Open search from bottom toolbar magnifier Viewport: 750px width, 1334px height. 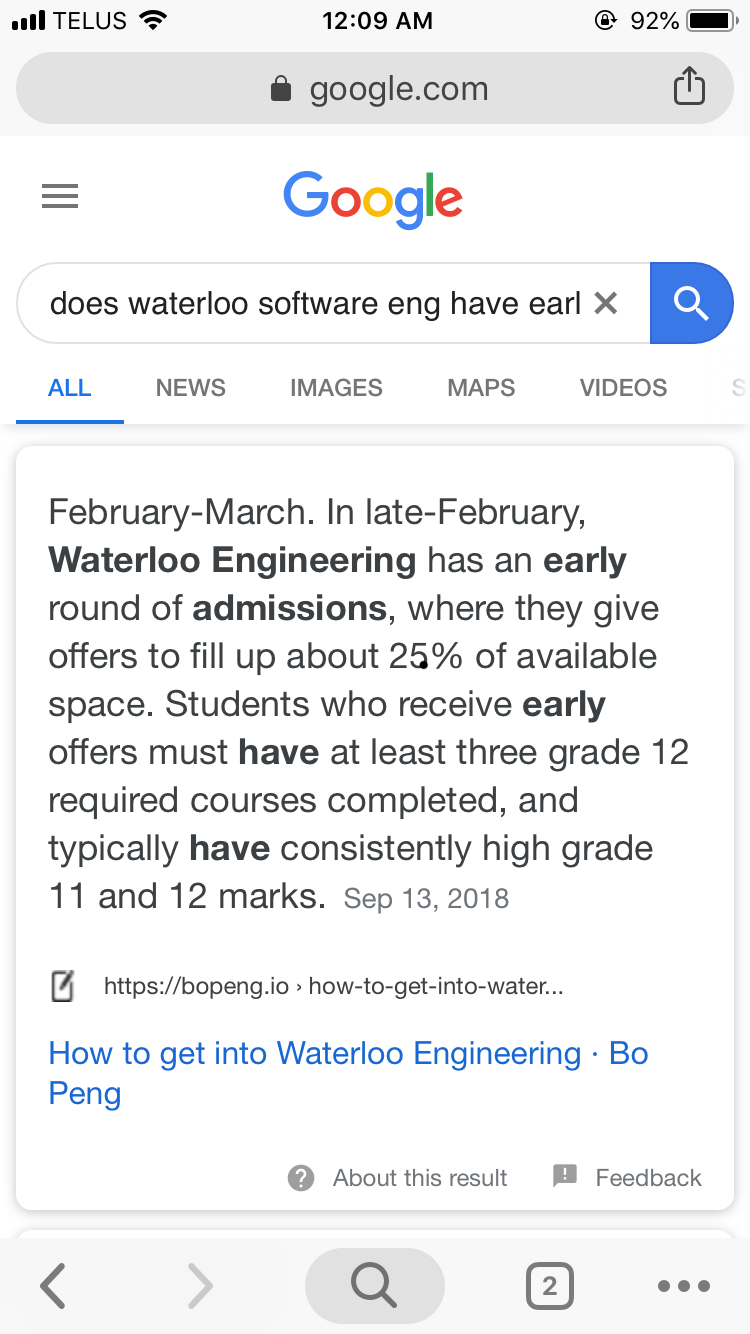375,1285
